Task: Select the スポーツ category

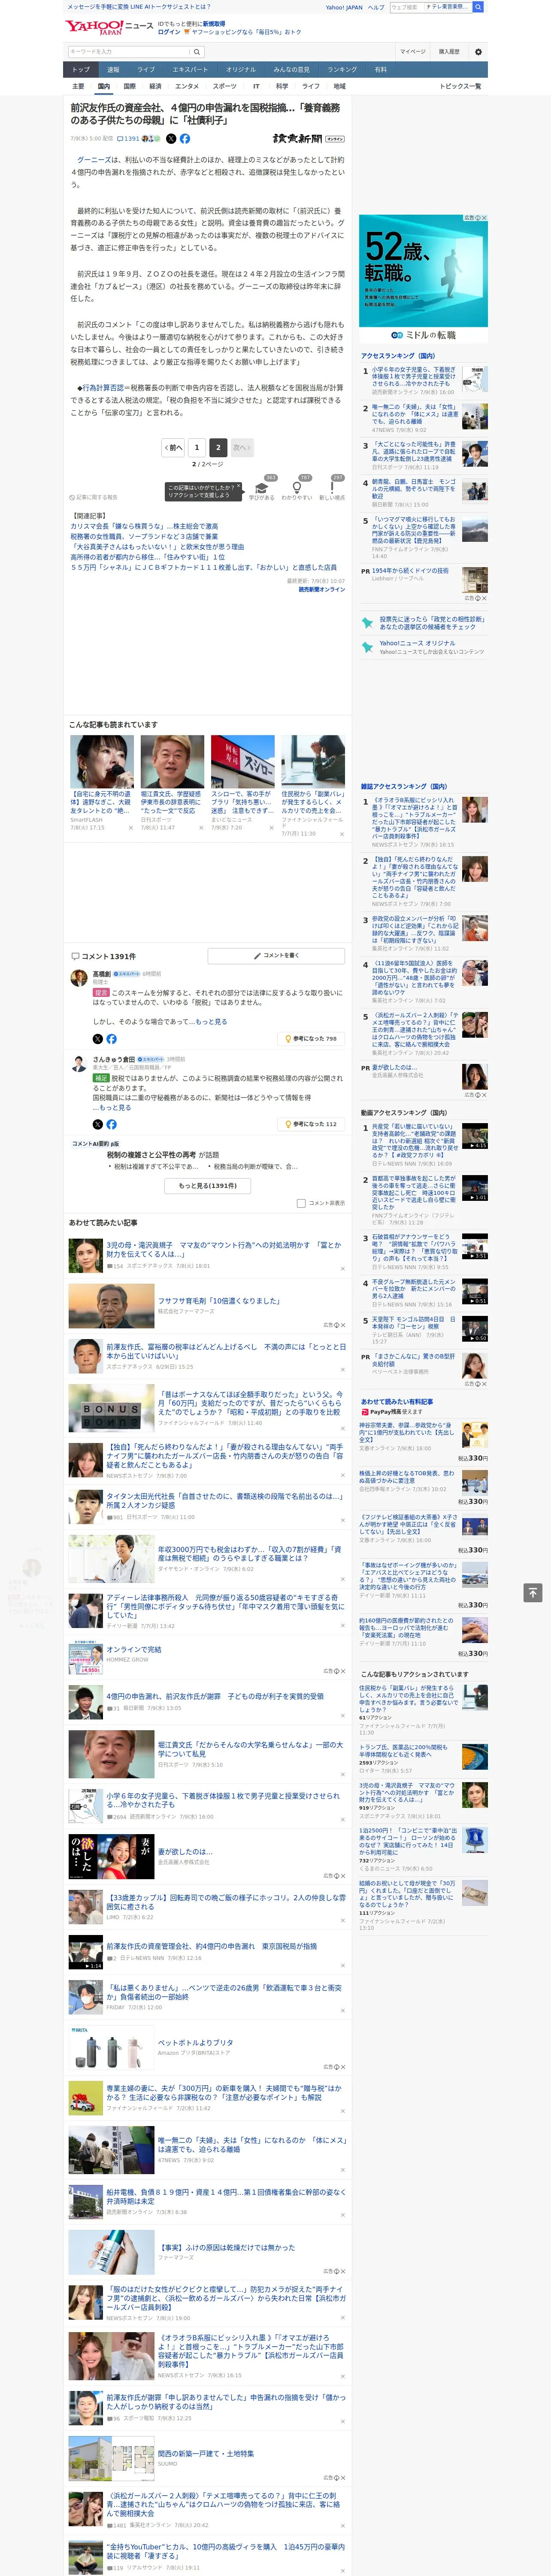Action: (x=224, y=86)
